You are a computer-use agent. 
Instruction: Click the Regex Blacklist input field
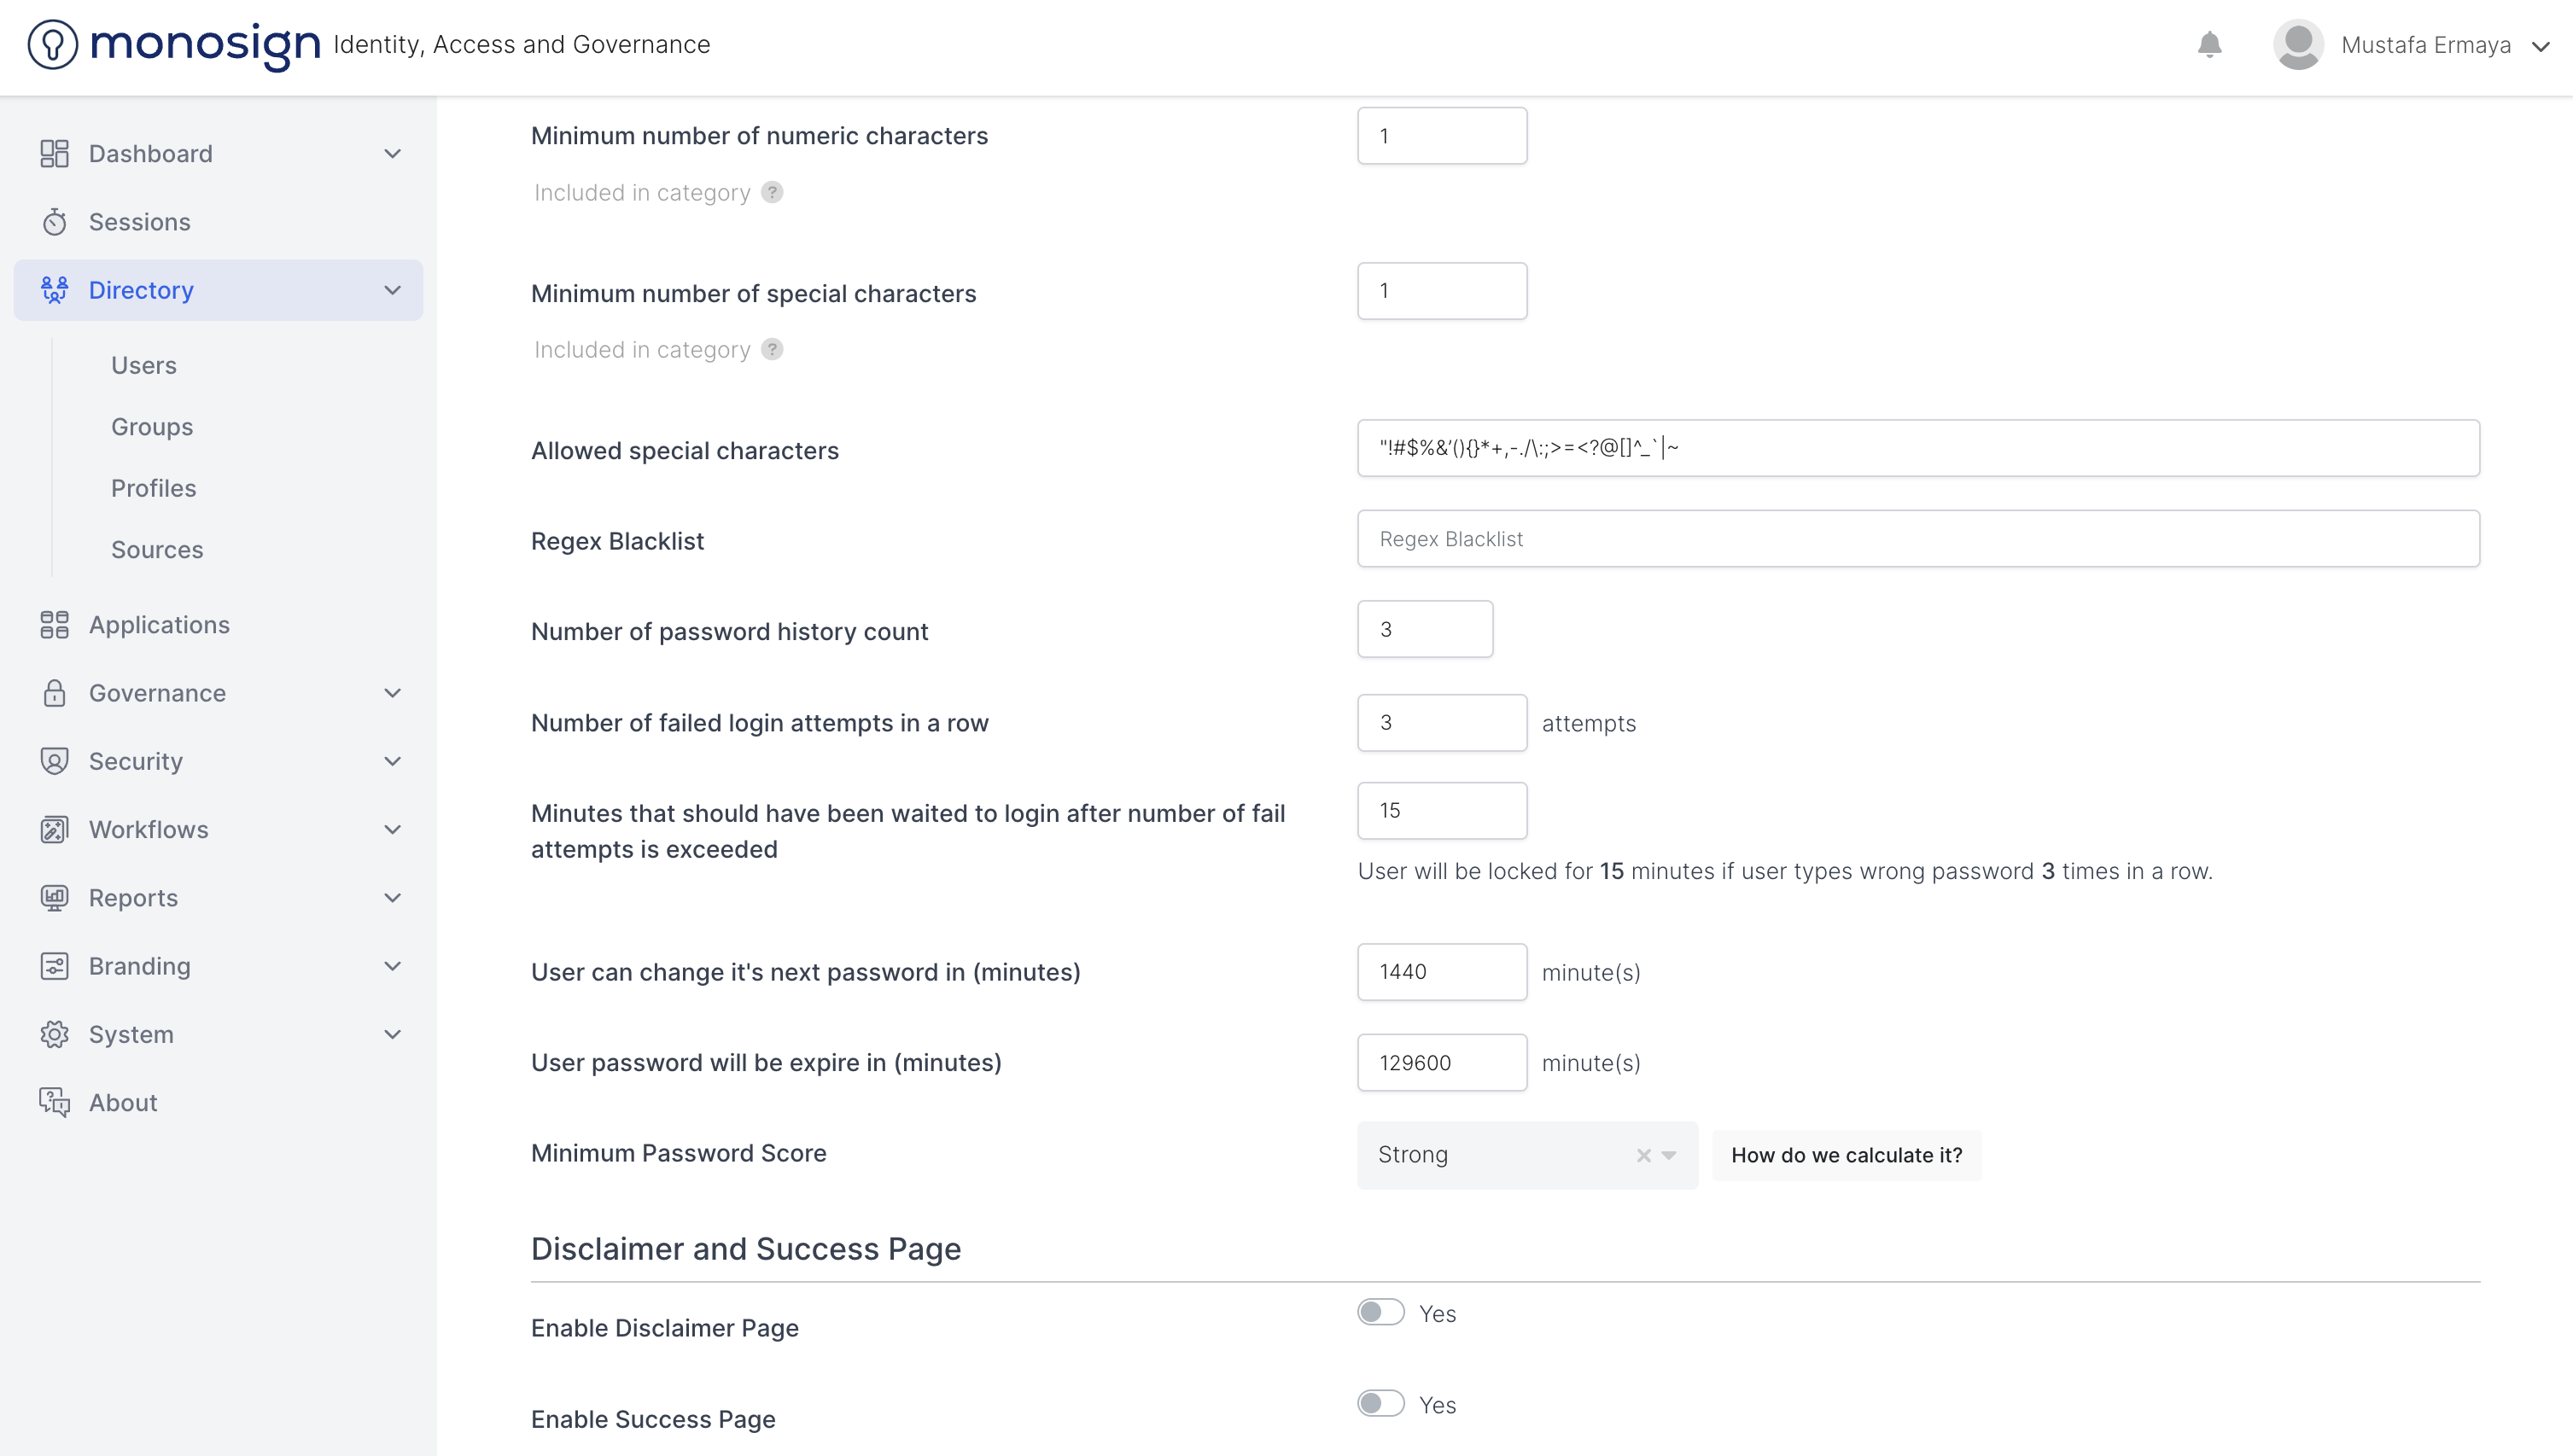1917,539
